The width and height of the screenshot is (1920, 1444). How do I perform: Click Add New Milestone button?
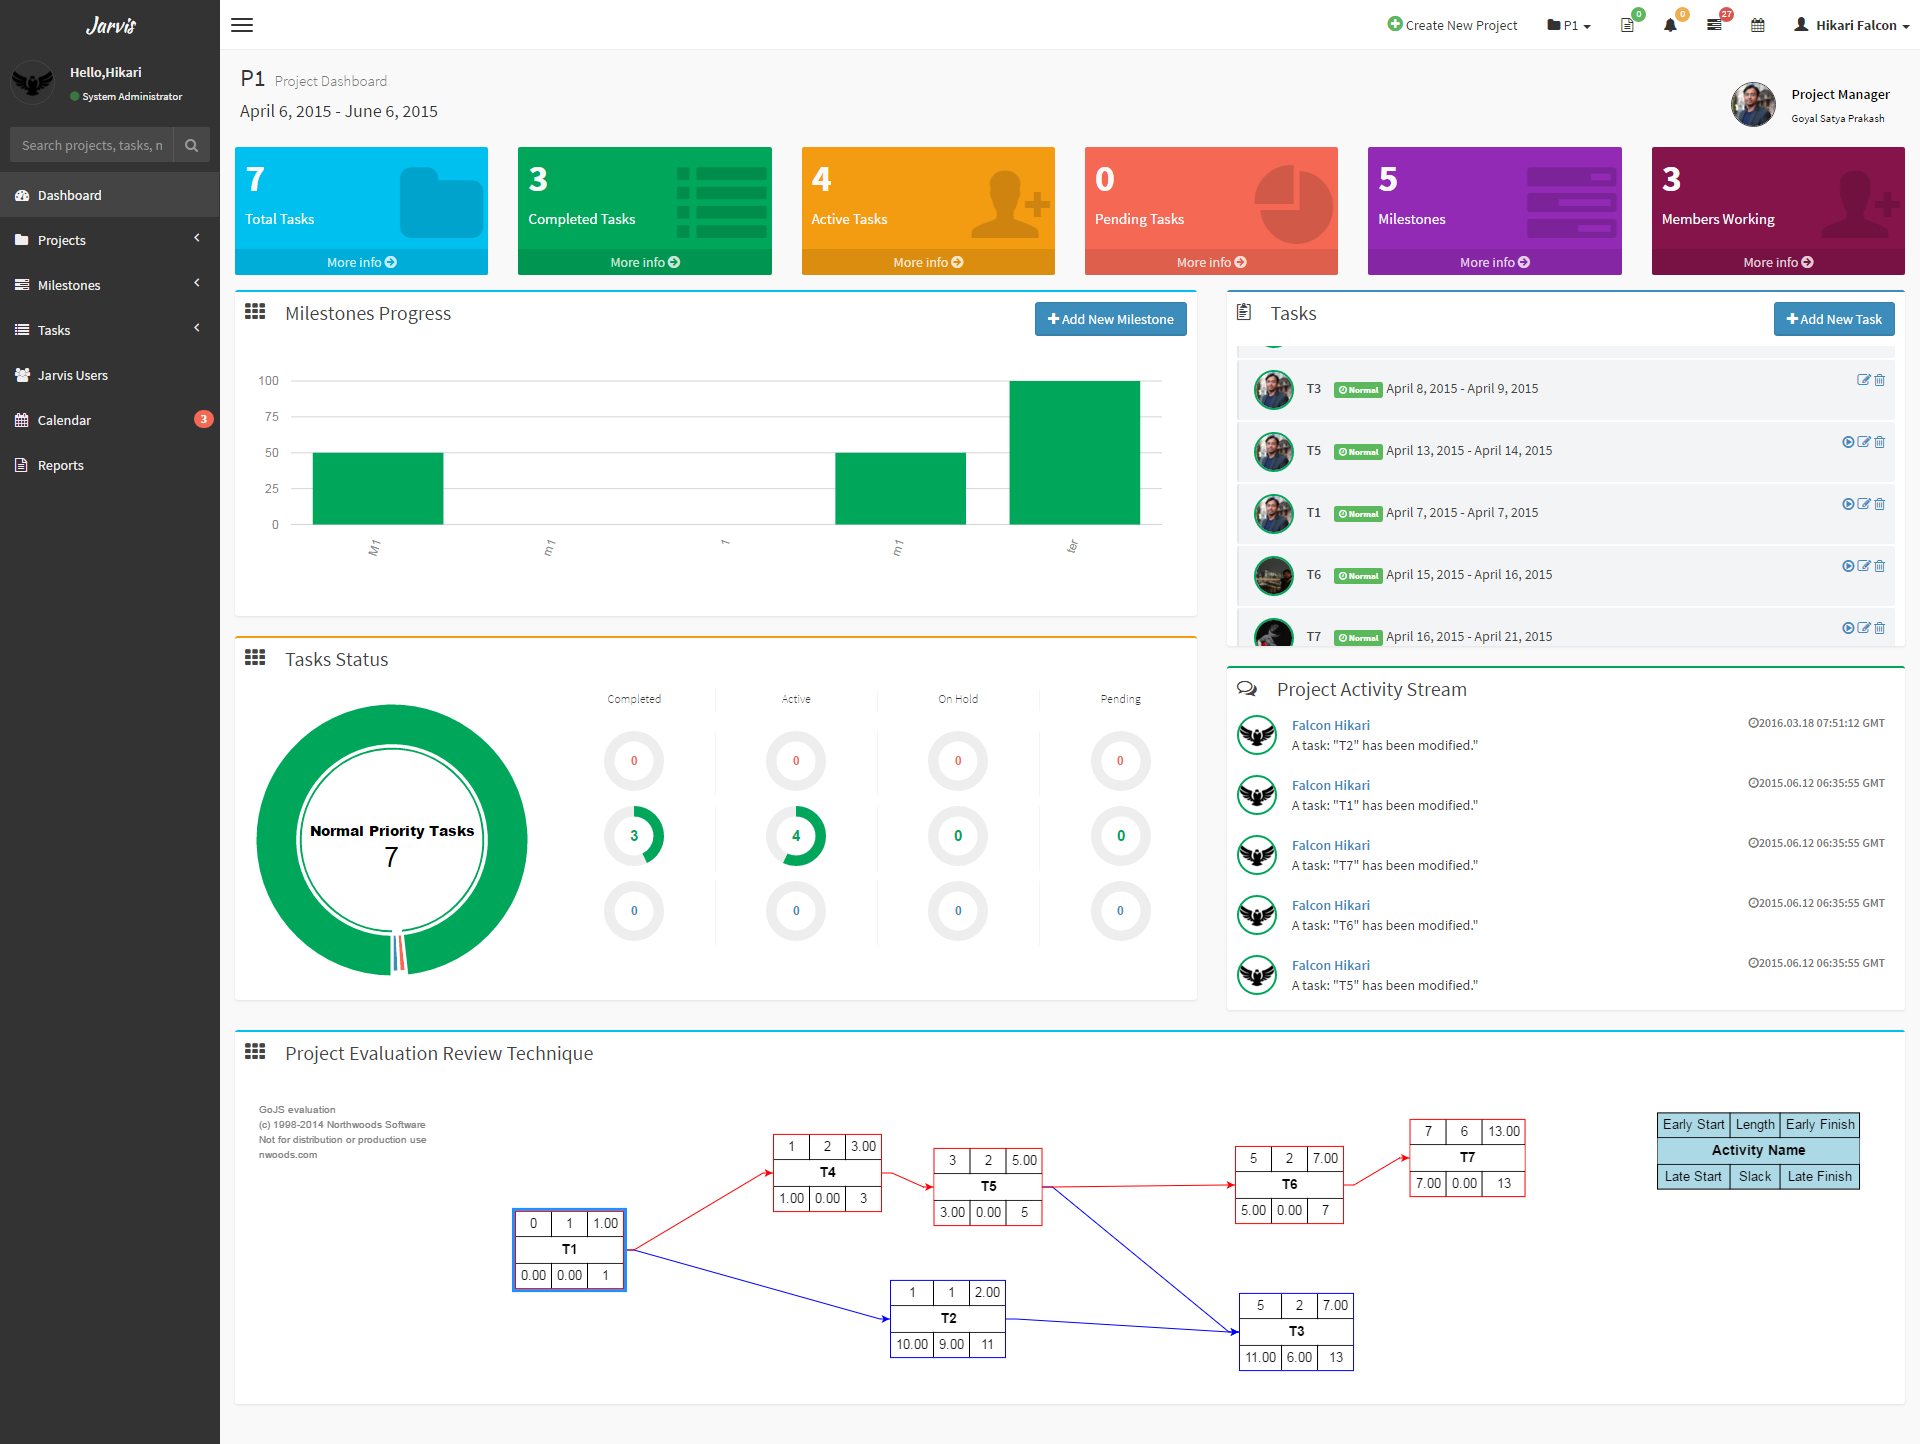tap(1110, 319)
